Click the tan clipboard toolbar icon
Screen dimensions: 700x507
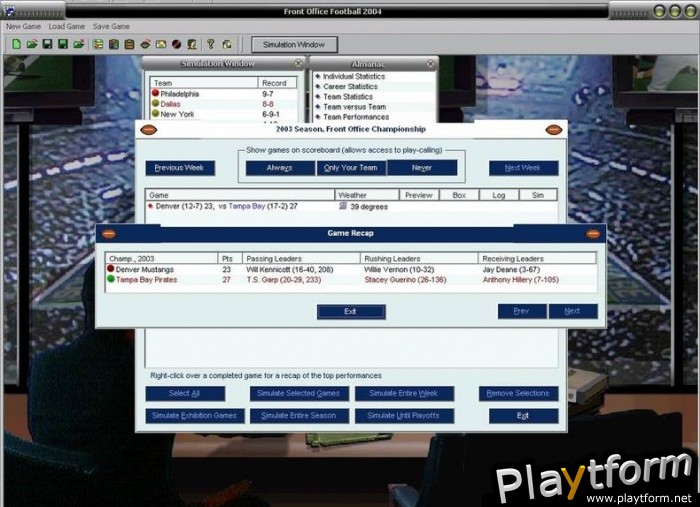click(129, 44)
